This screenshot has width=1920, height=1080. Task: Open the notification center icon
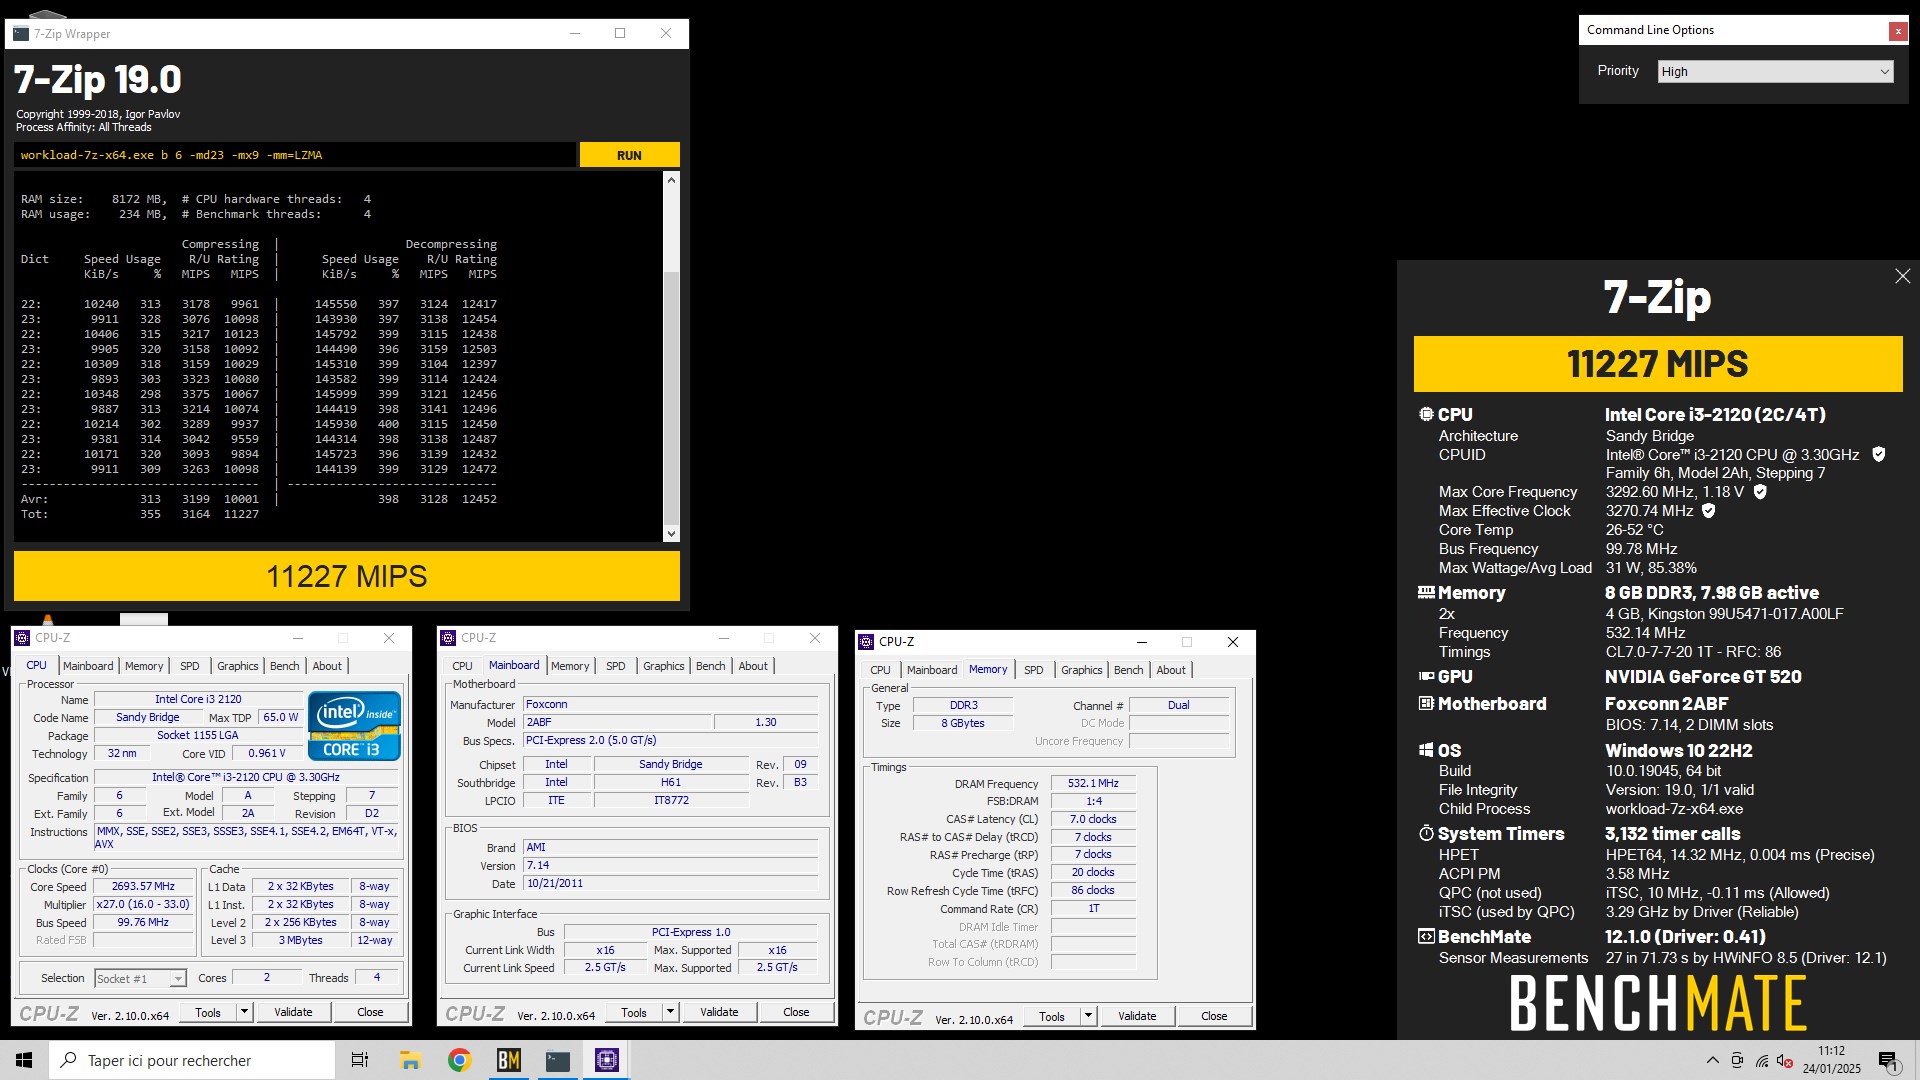[x=1889, y=1061]
